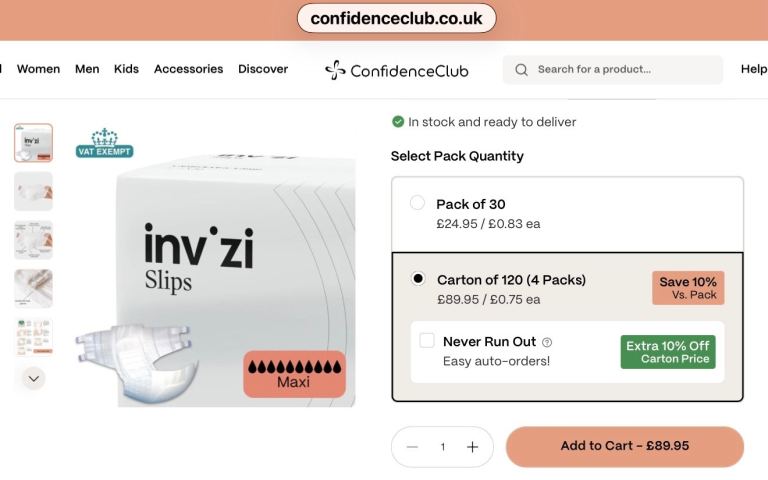Open the ConfidenceClub logo home link
This screenshot has height=480, width=768.
(397, 71)
